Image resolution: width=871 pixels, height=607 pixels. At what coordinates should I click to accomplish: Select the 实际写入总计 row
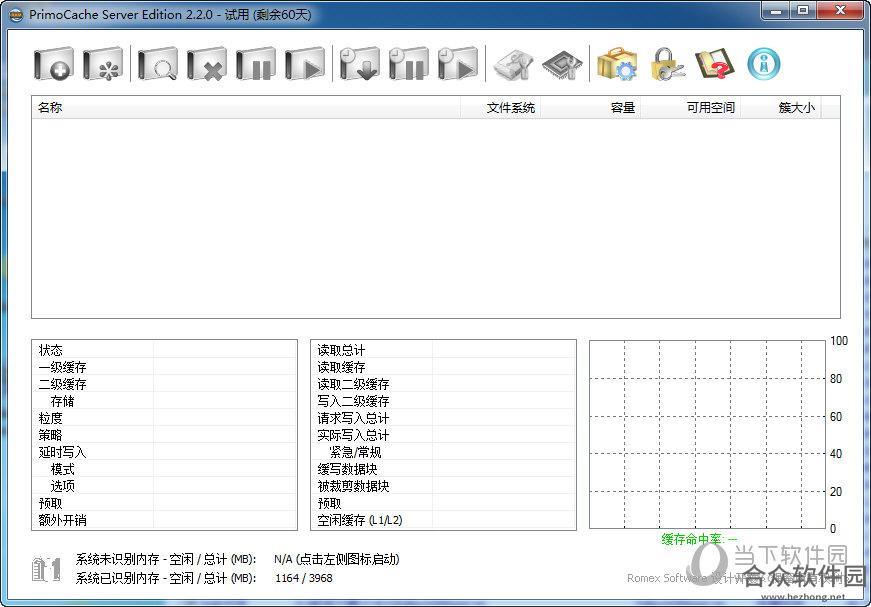[443, 435]
